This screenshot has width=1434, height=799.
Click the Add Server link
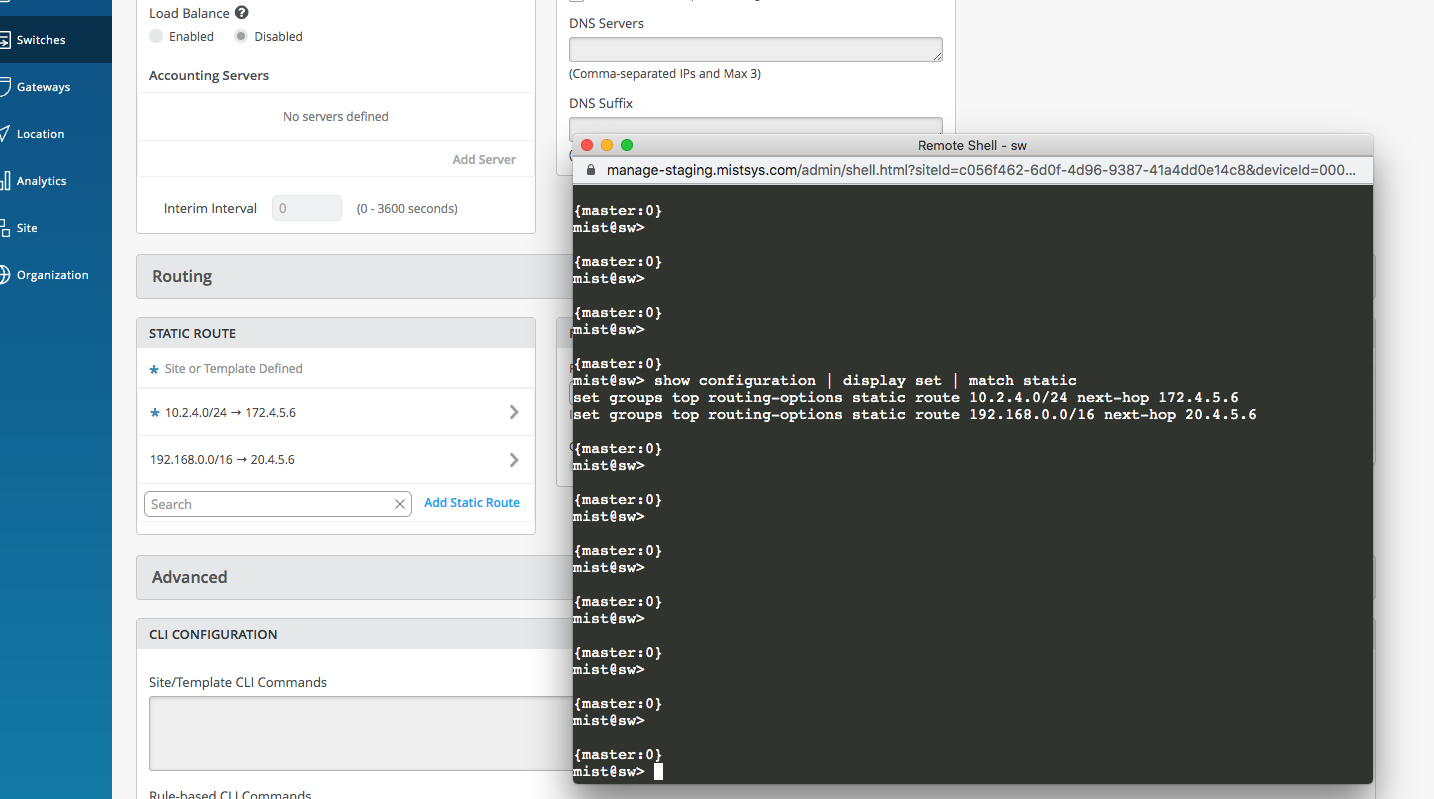[x=484, y=159]
